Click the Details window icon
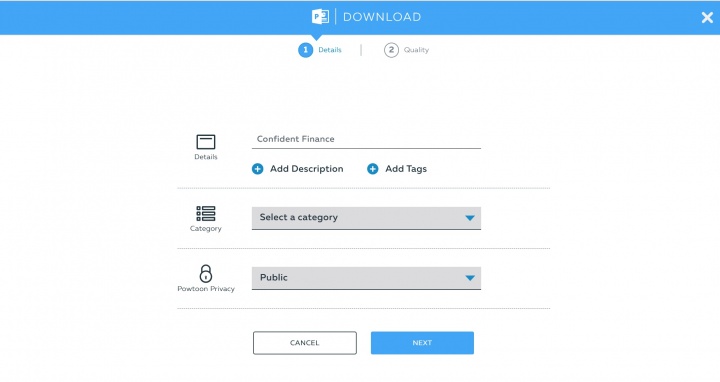Viewport: 720px width, 382px height. pyautogui.click(x=206, y=142)
